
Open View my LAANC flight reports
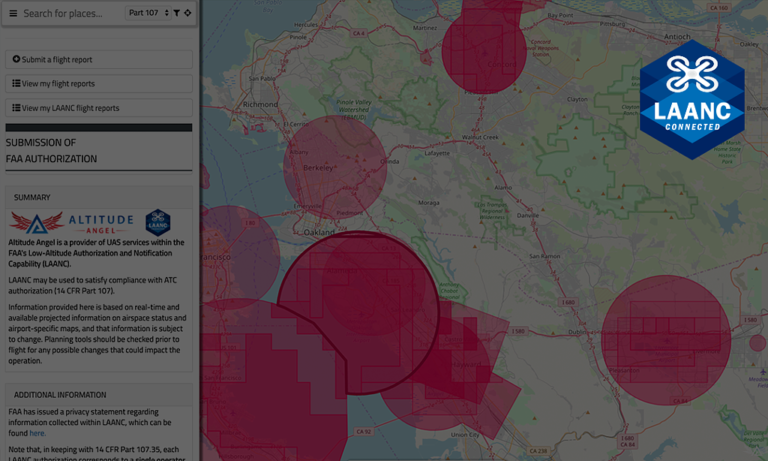(x=99, y=108)
